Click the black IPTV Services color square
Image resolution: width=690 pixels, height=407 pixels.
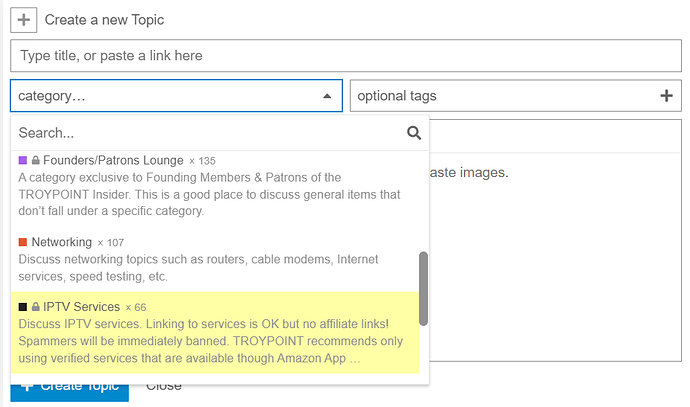coord(23,307)
